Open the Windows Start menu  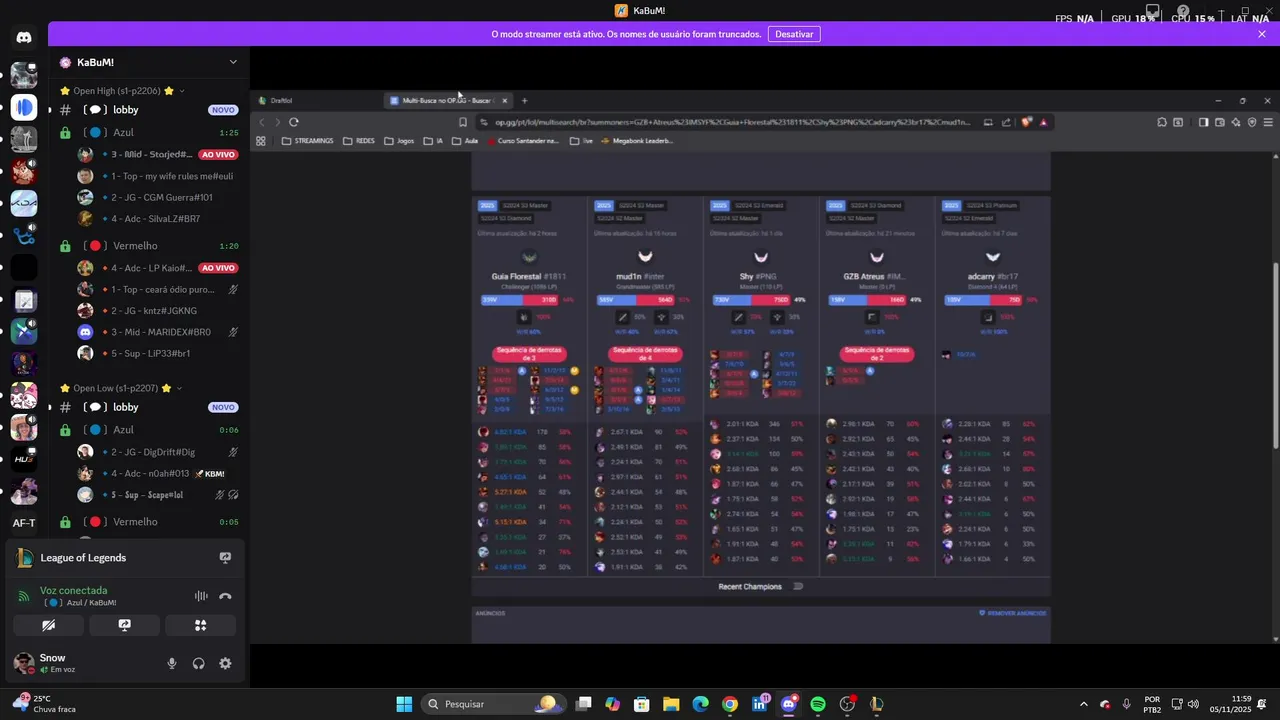404,704
